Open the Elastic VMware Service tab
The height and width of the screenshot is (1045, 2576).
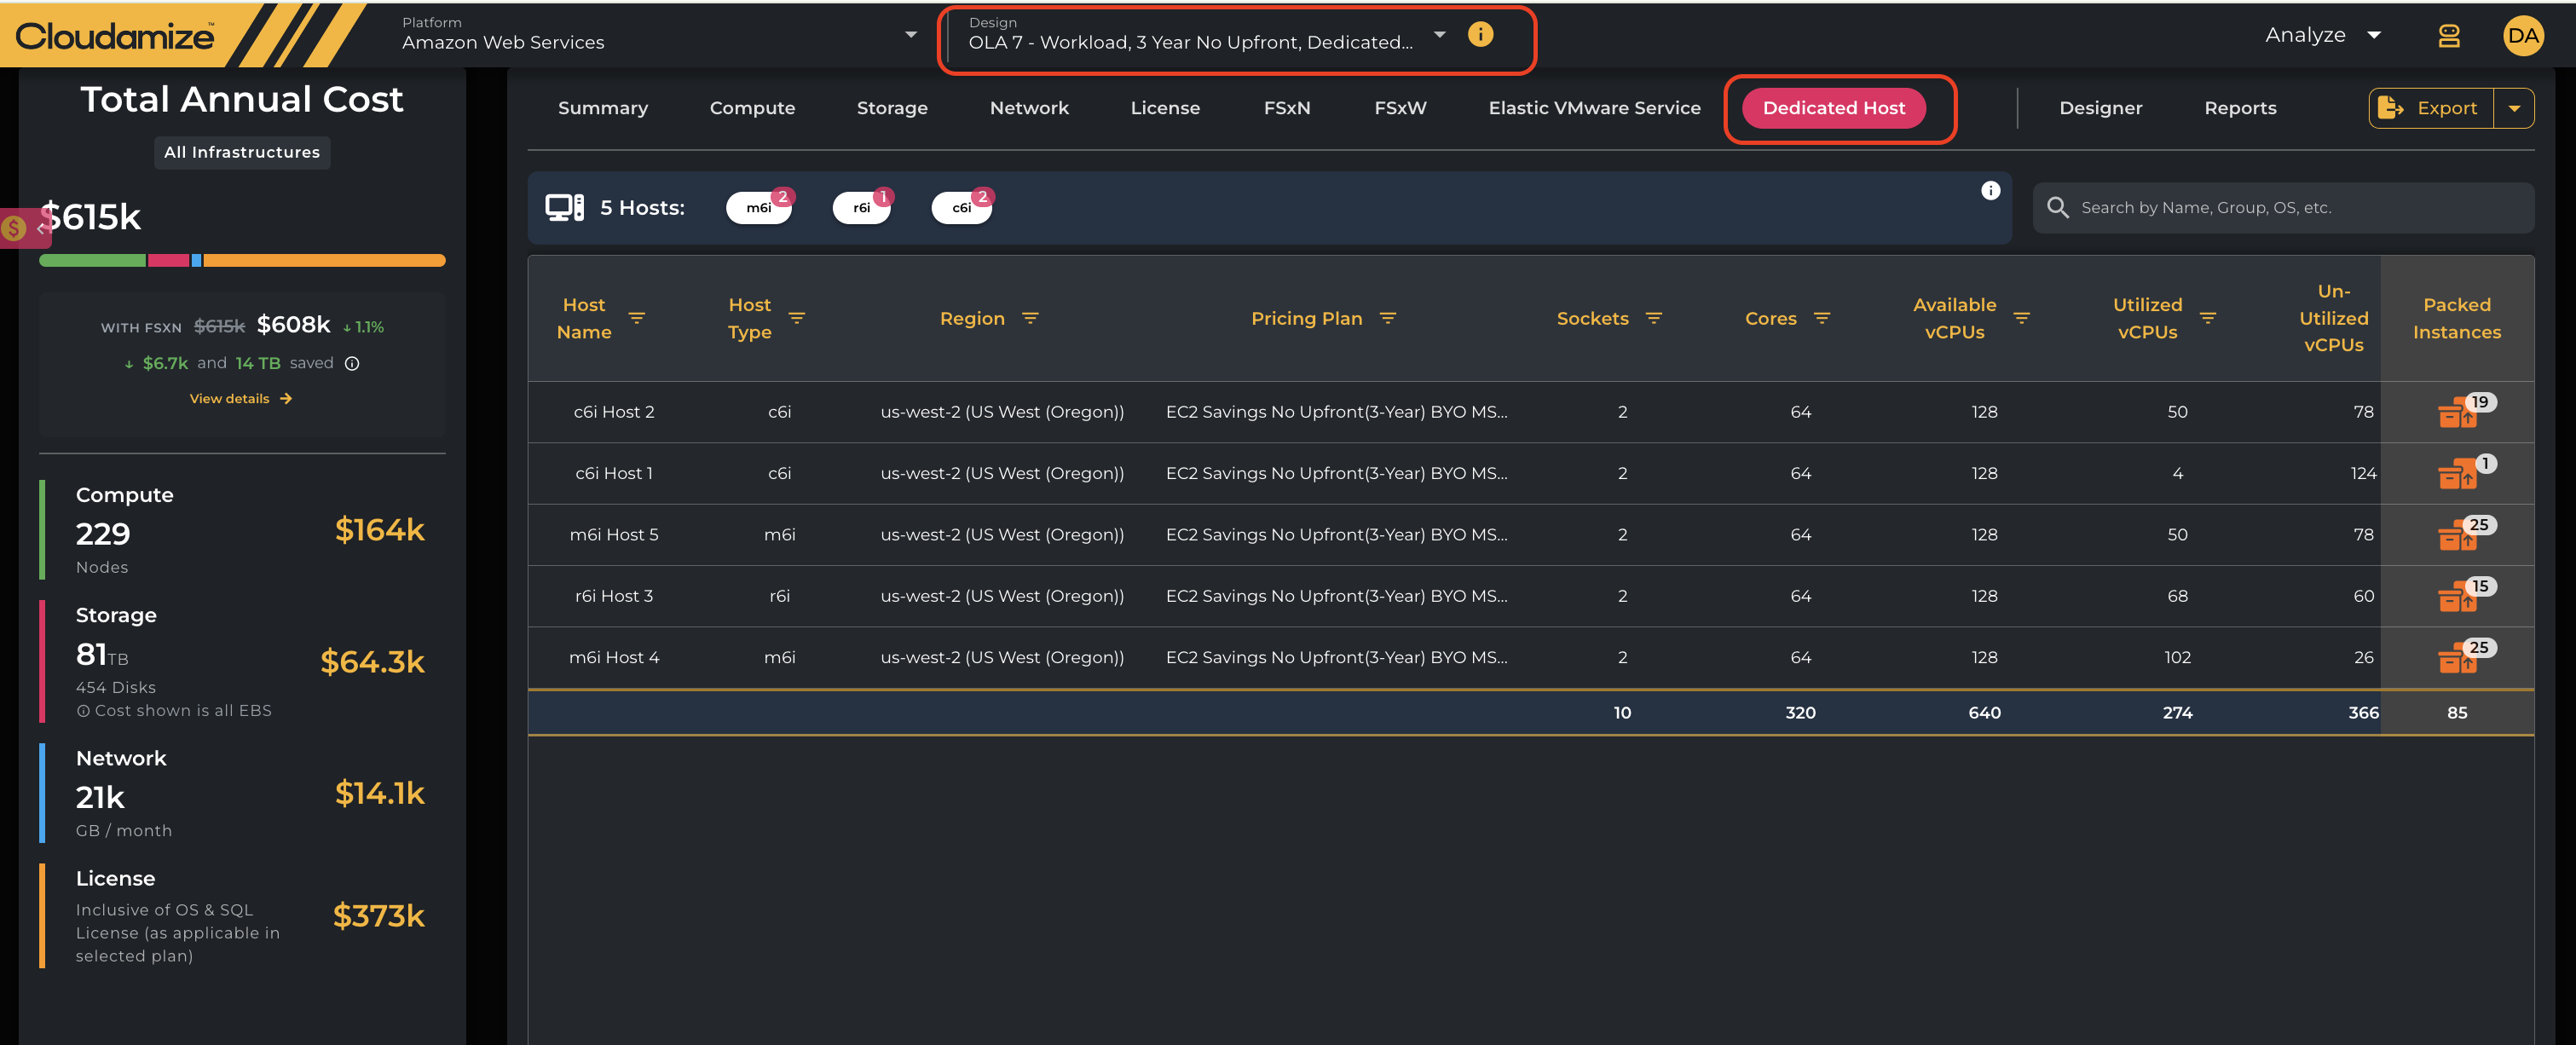pos(1594,108)
